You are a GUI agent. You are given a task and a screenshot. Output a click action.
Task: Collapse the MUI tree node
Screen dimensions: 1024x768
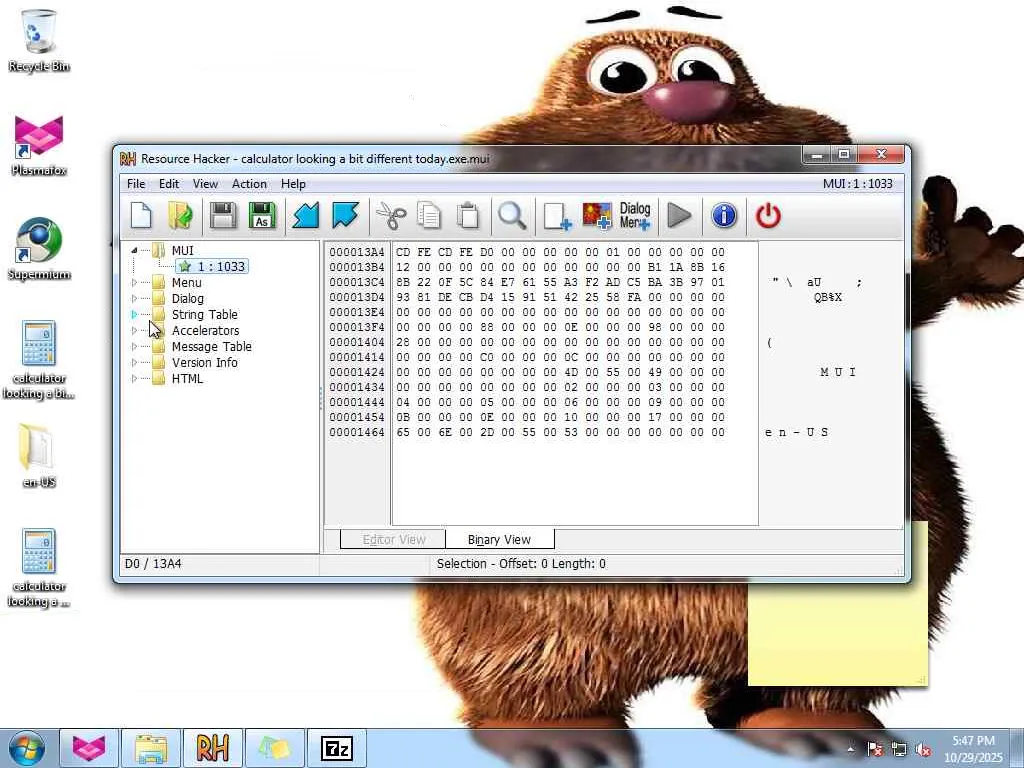coord(134,250)
